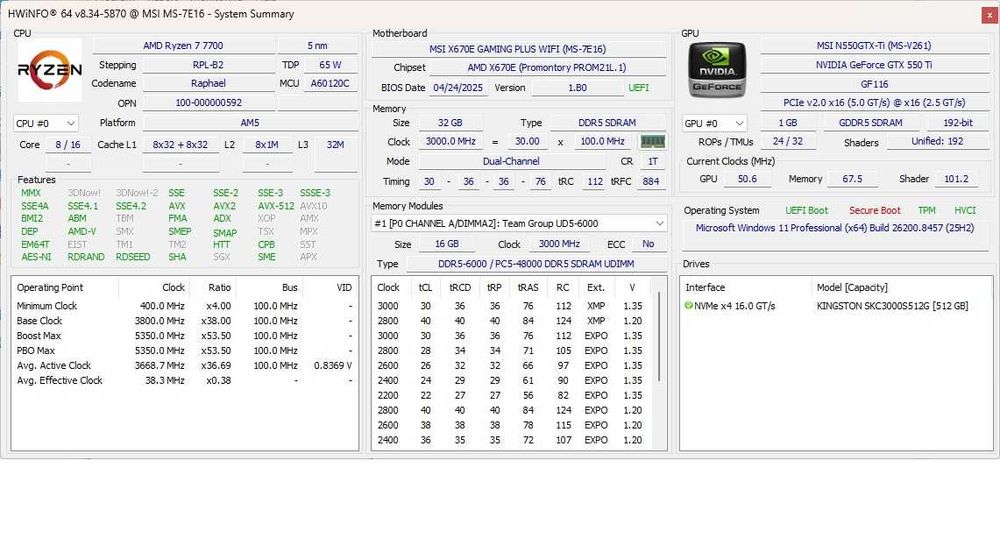1000x538 pixels.
Task: Select the 5 nm process field
Action: 318,45
